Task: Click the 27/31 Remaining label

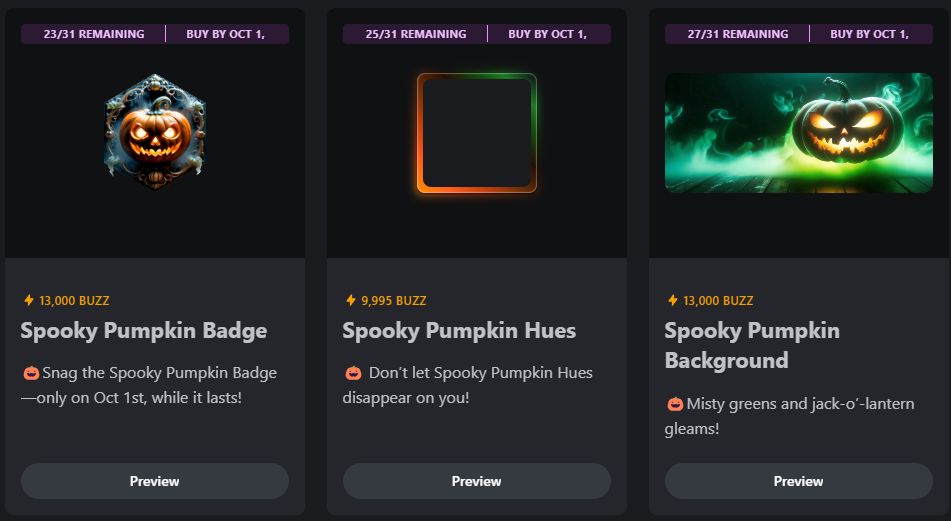Action: 738,34
